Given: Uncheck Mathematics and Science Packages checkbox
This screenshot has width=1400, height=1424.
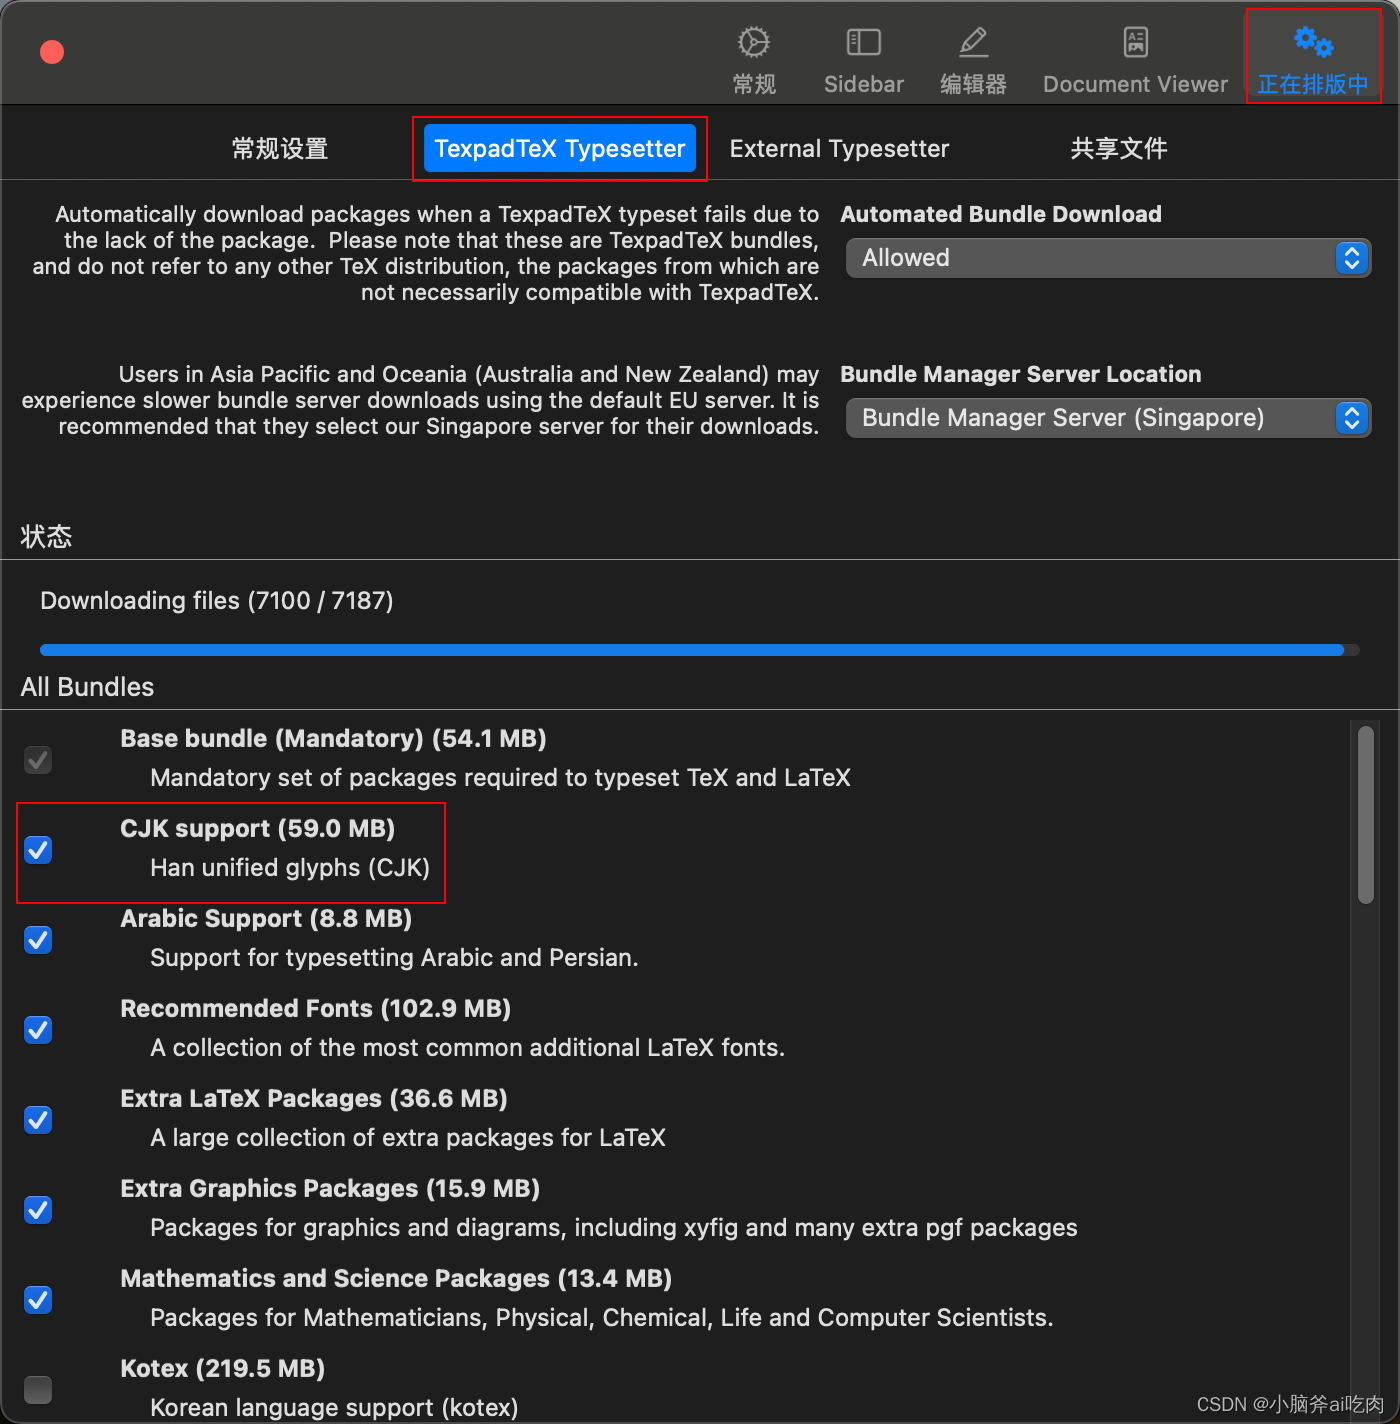Looking at the screenshot, I should 38,1300.
